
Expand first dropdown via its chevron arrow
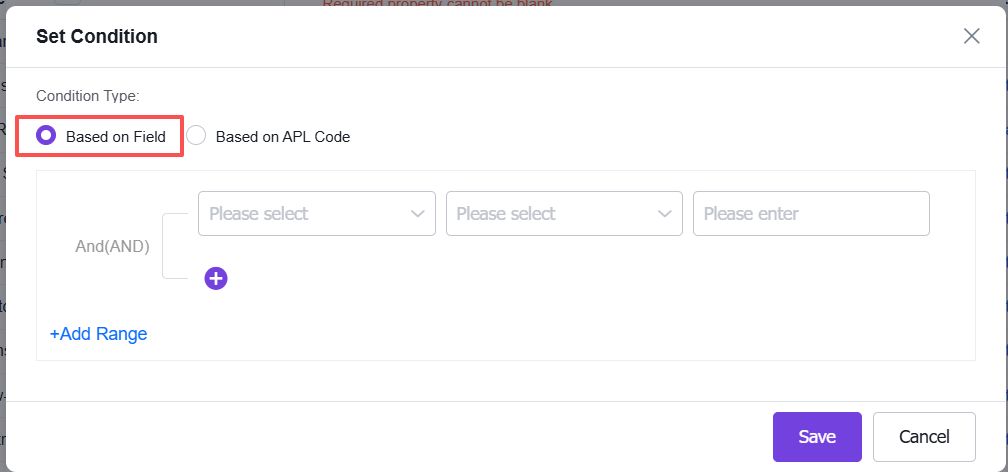click(x=418, y=213)
